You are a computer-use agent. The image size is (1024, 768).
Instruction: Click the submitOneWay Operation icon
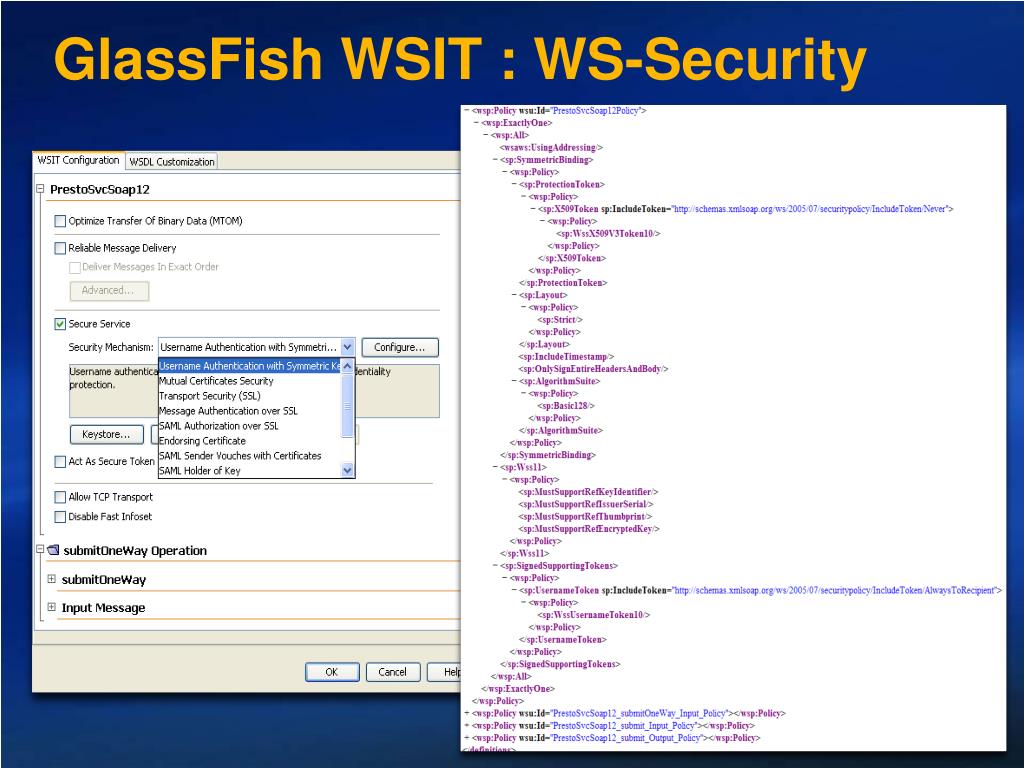pyautogui.click(x=53, y=551)
